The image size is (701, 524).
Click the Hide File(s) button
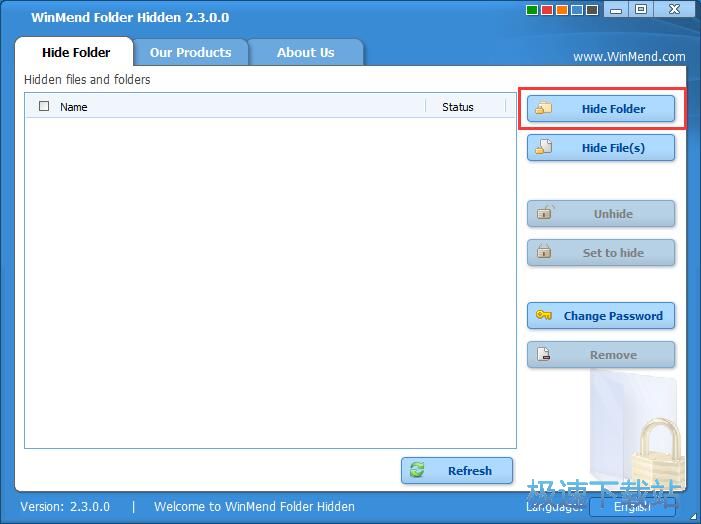[x=601, y=148]
